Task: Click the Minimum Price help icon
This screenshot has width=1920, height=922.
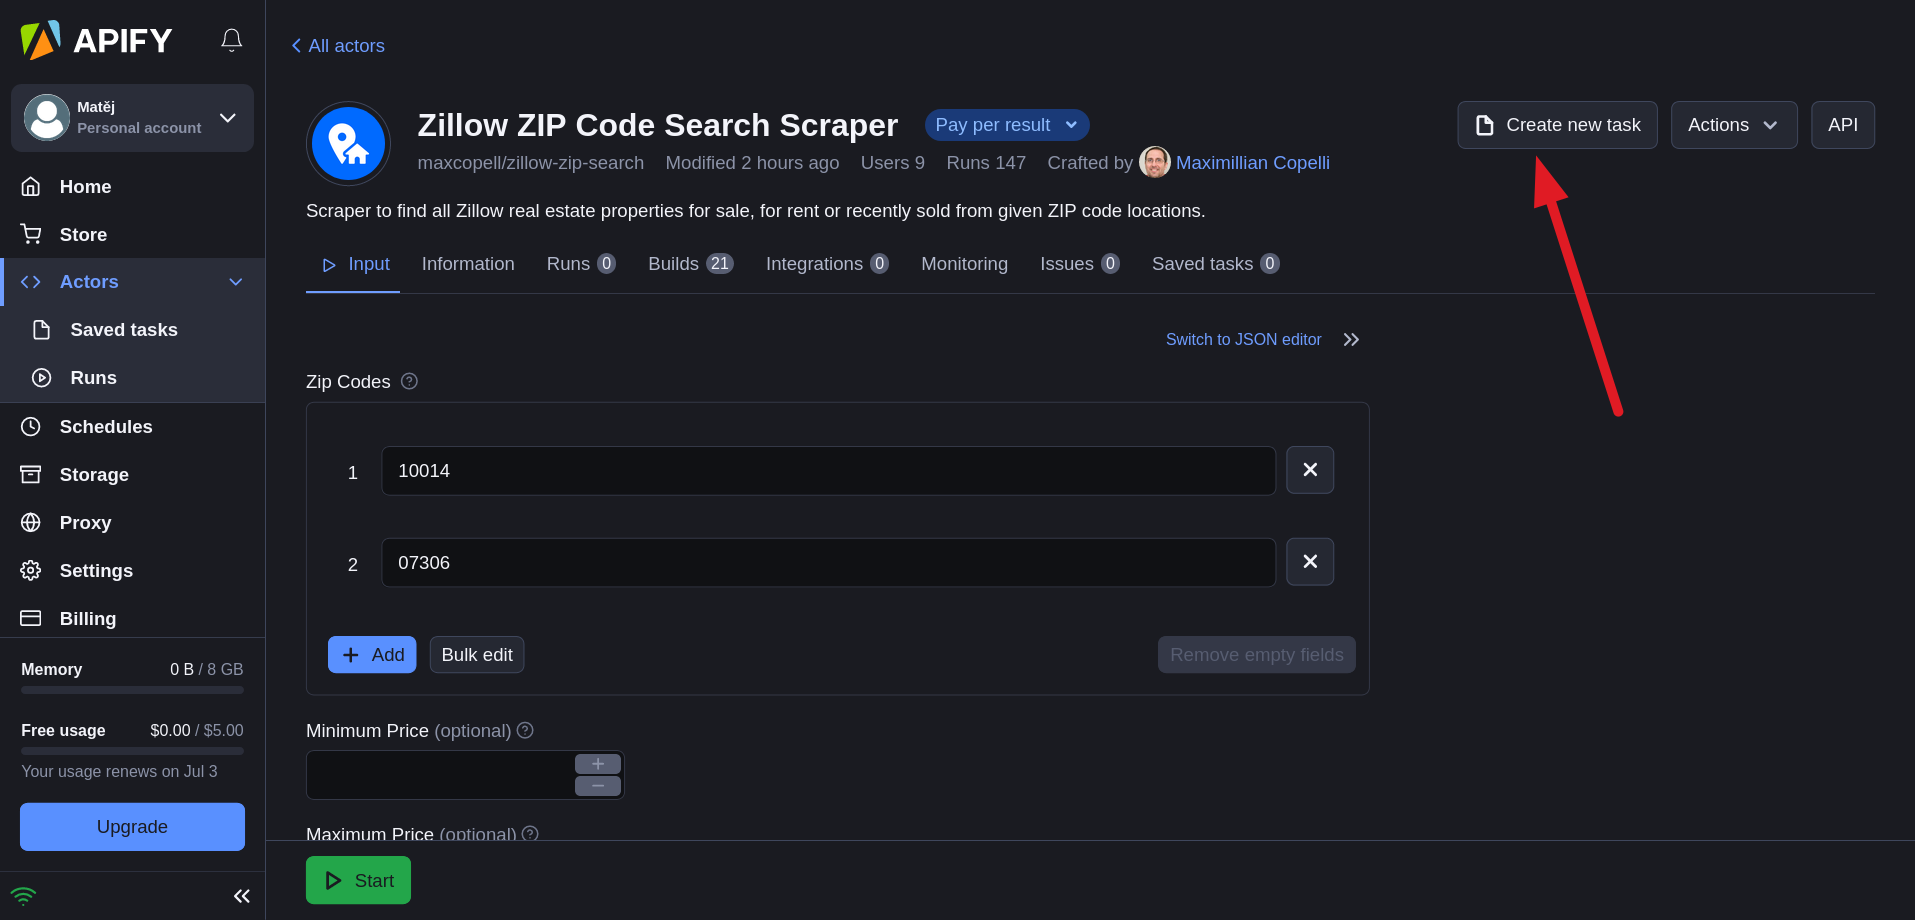Action: (525, 731)
